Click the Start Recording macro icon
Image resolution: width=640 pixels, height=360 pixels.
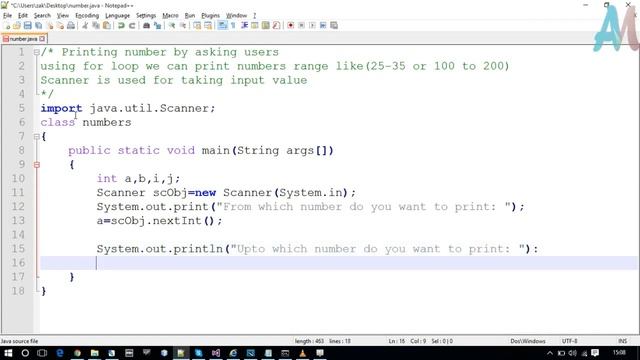tap(290, 25)
